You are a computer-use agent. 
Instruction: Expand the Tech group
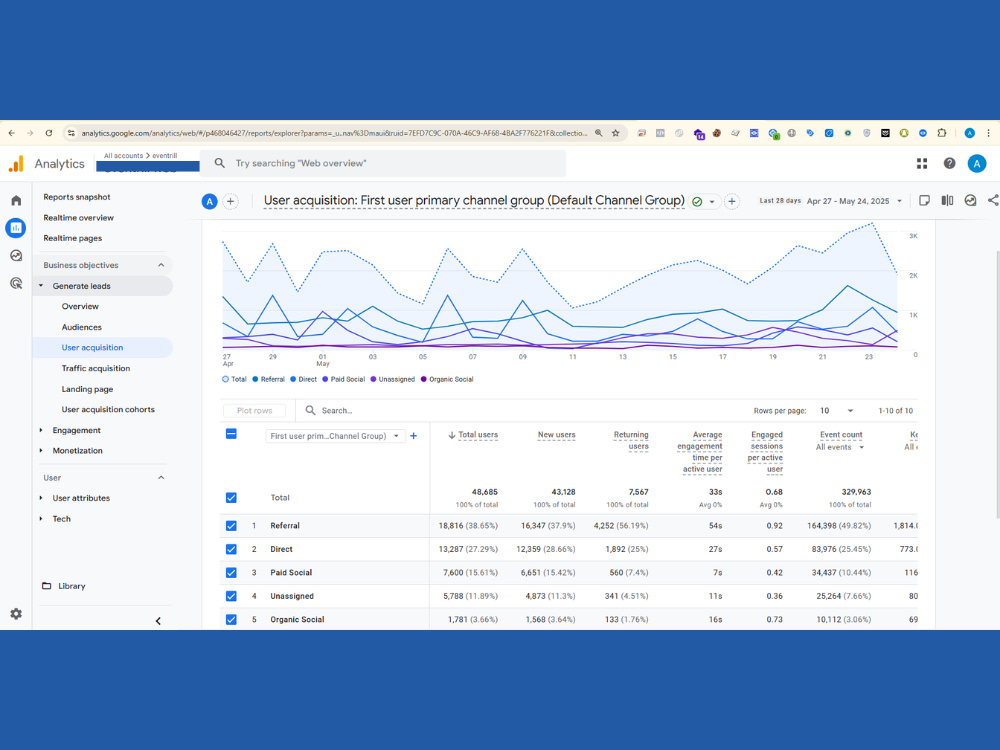click(x=41, y=519)
